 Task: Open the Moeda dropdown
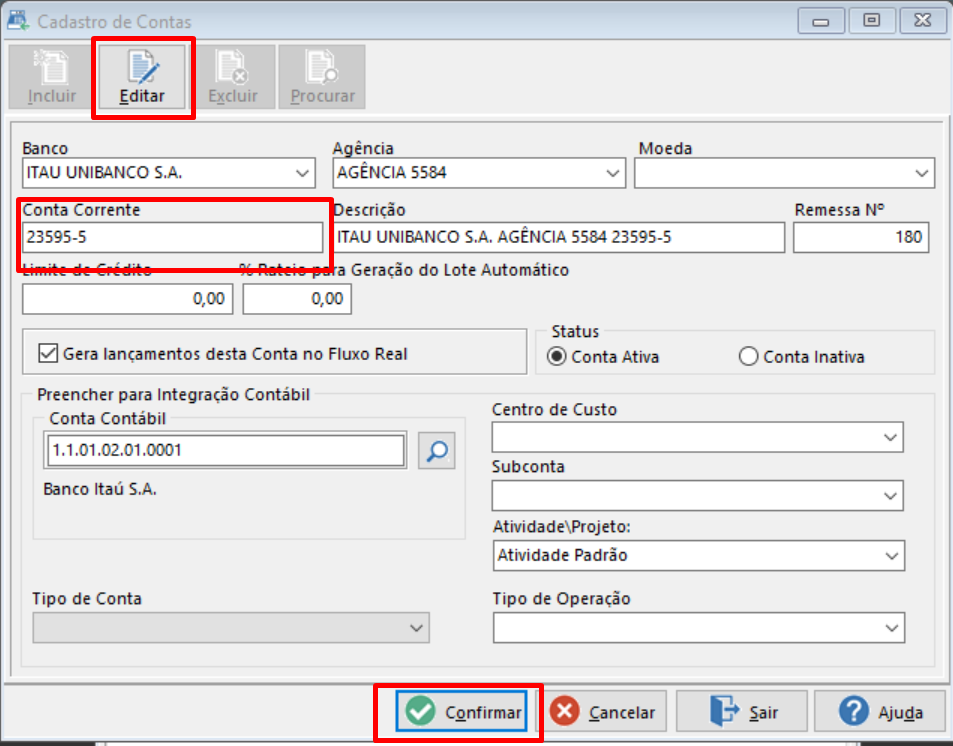pyautogui.click(x=921, y=173)
